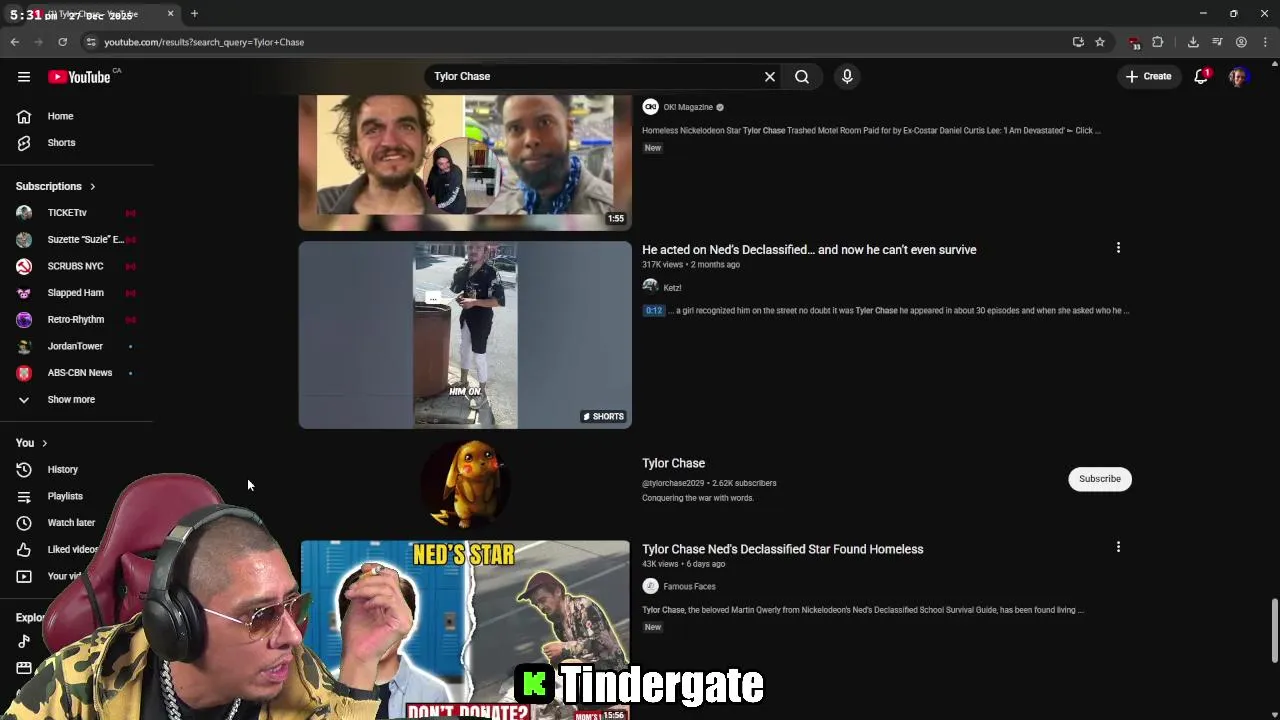Click the address bar URL
1280x720 pixels.
pos(204,42)
